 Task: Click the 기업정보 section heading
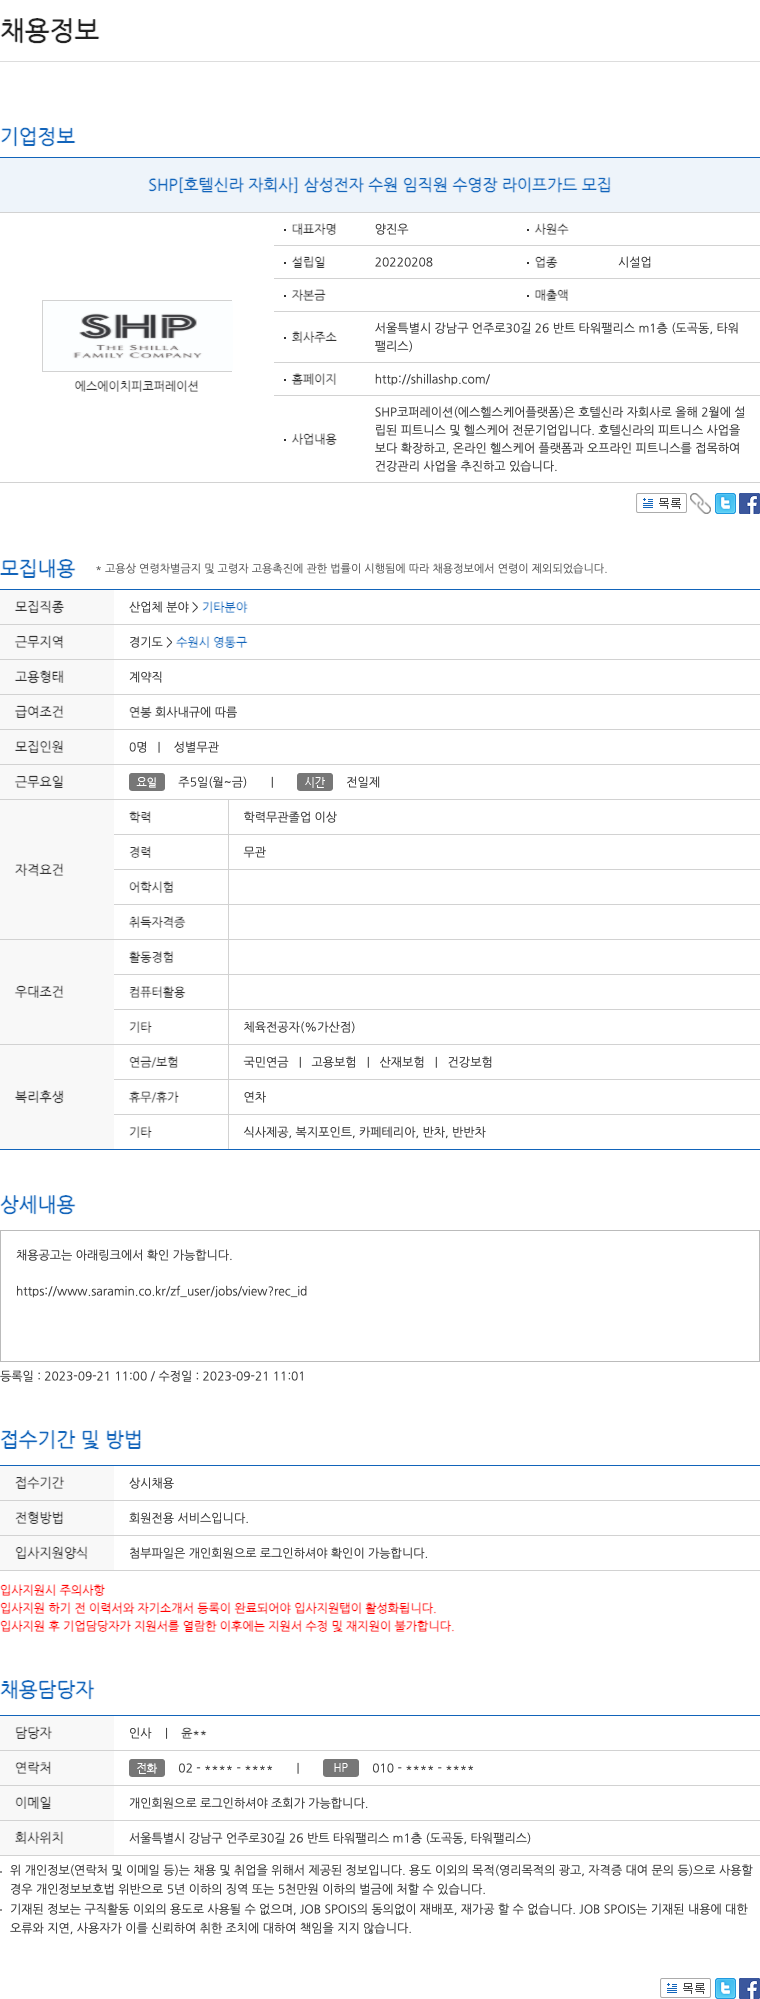pos(38,136)
